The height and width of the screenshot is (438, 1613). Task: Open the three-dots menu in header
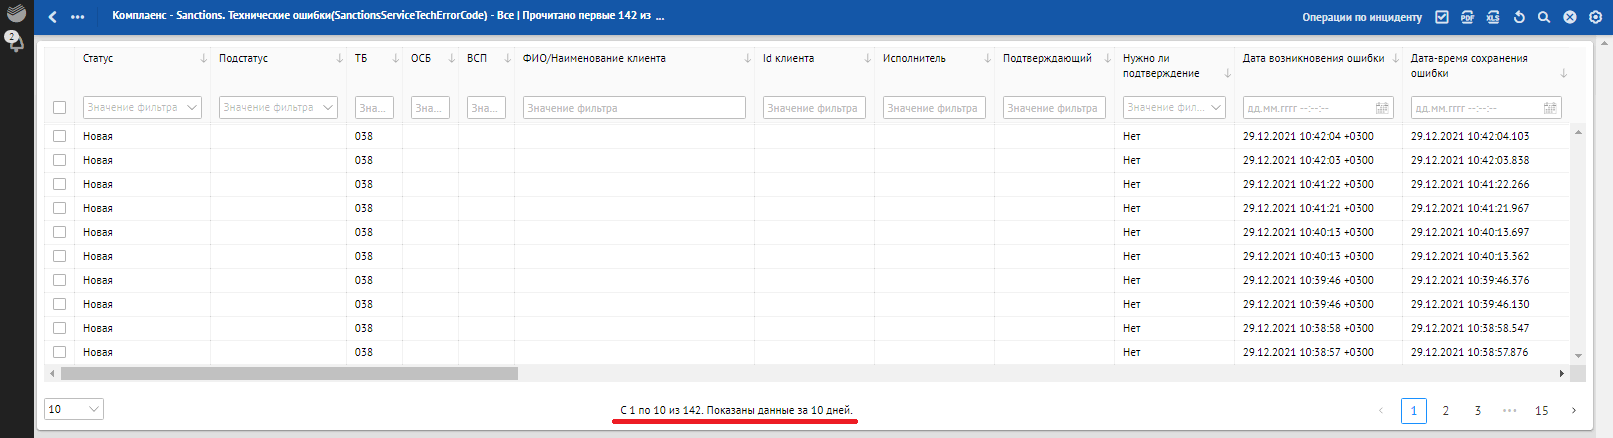pos(78,17)
